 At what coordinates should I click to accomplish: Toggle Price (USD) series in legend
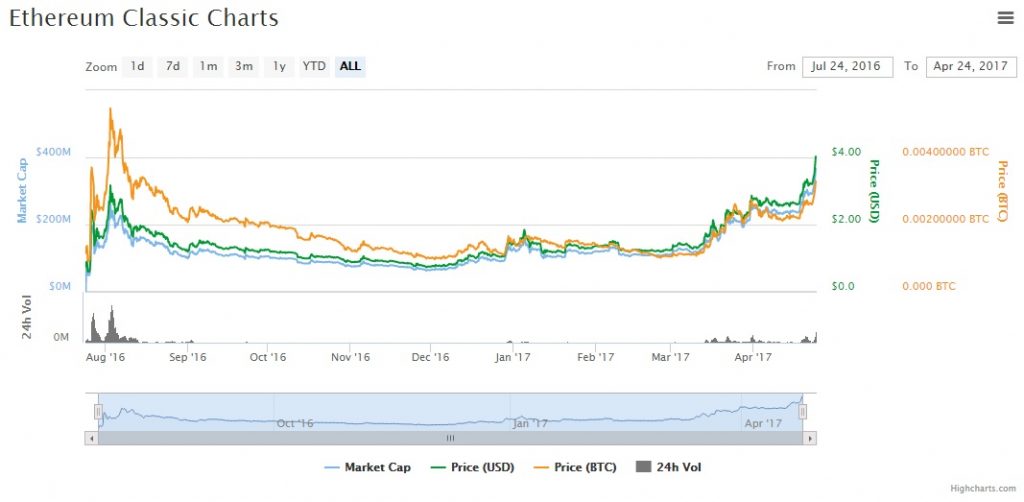[x=473, y=467]
